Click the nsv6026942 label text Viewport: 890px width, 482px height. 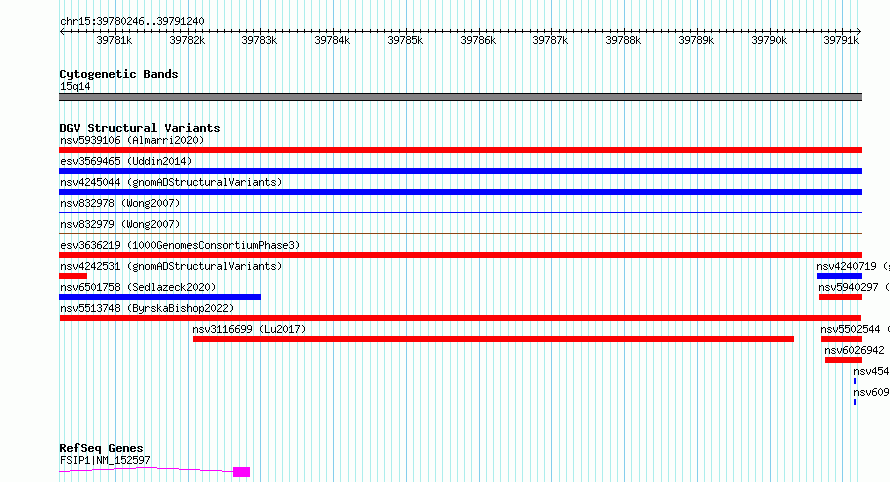pos(854,350)
